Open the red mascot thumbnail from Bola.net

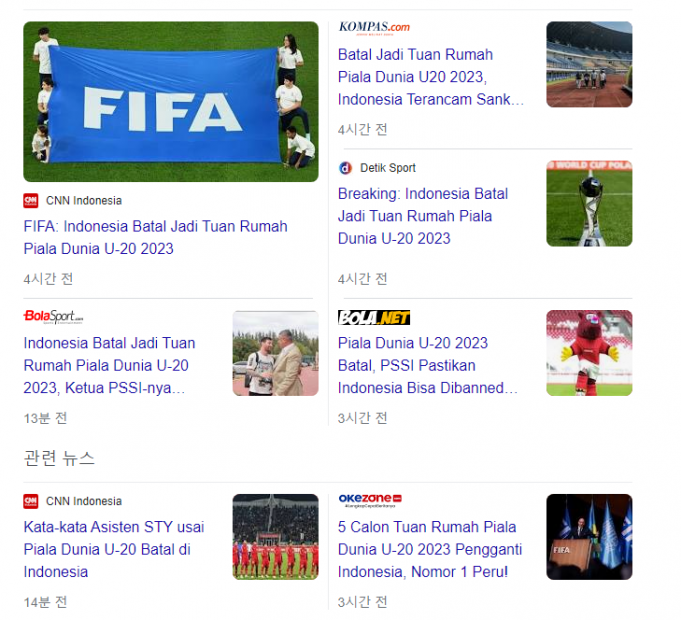tap(589, 353)
